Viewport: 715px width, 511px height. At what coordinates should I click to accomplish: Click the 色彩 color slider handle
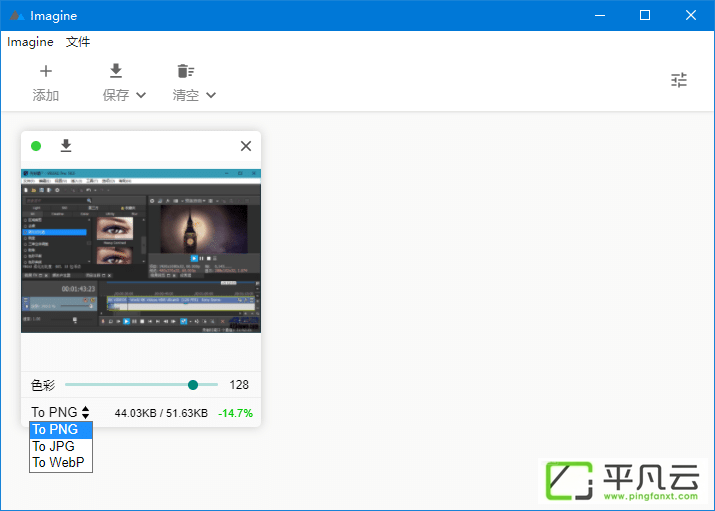[193, 385]
